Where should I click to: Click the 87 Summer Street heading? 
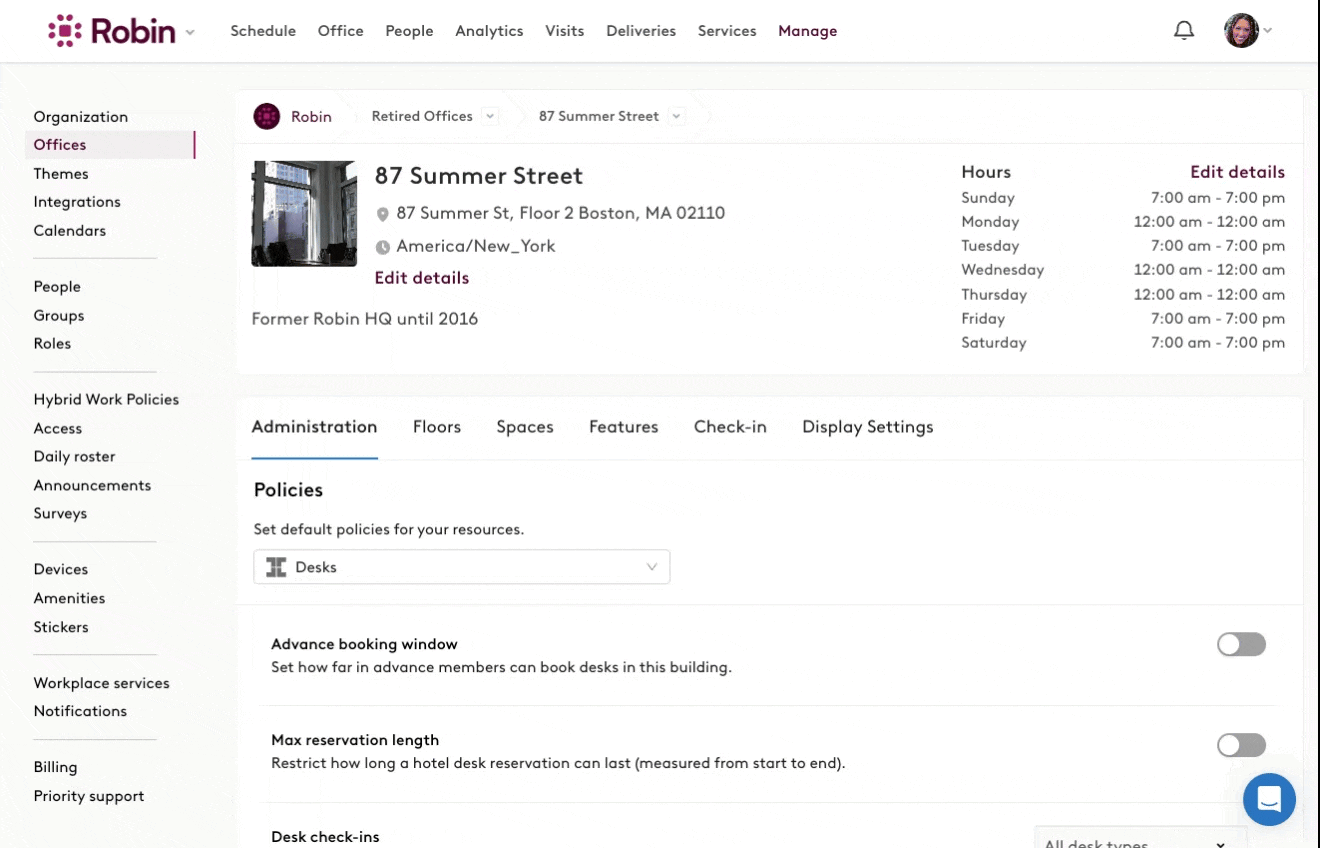(479, 176)
